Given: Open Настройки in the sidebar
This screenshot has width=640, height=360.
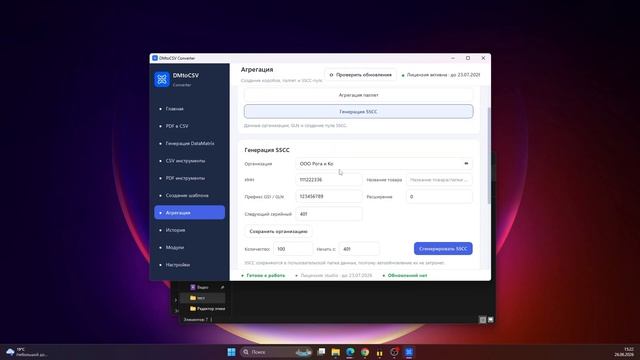Looking at the screenshot, I should point(189,265).
